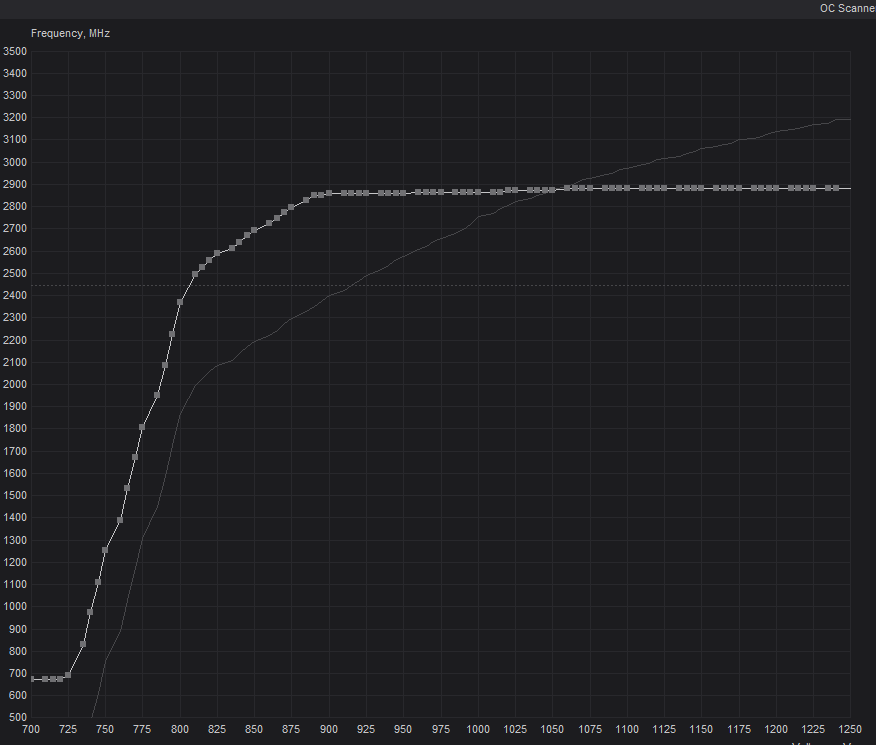Pick the curve point near 2100 MHz
Screen dimensions: 876x745
click(x=165, y=365)
